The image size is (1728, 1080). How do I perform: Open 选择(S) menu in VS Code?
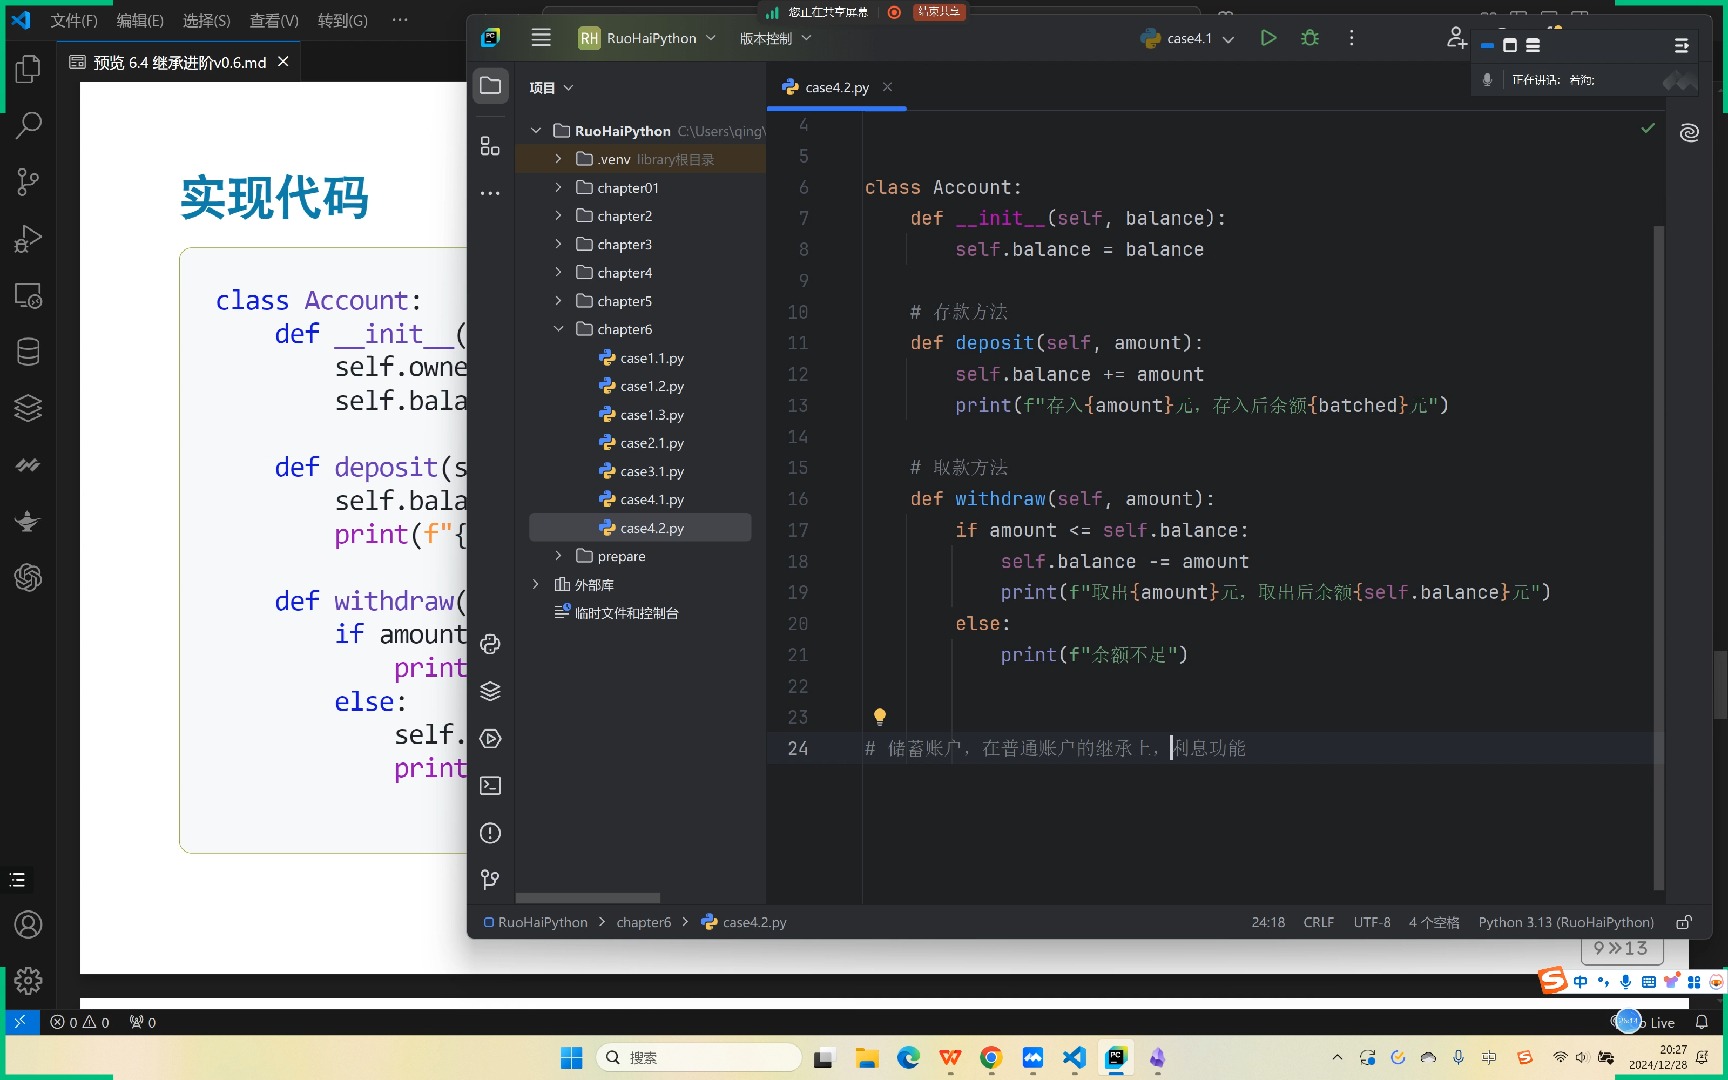[207, 20]
